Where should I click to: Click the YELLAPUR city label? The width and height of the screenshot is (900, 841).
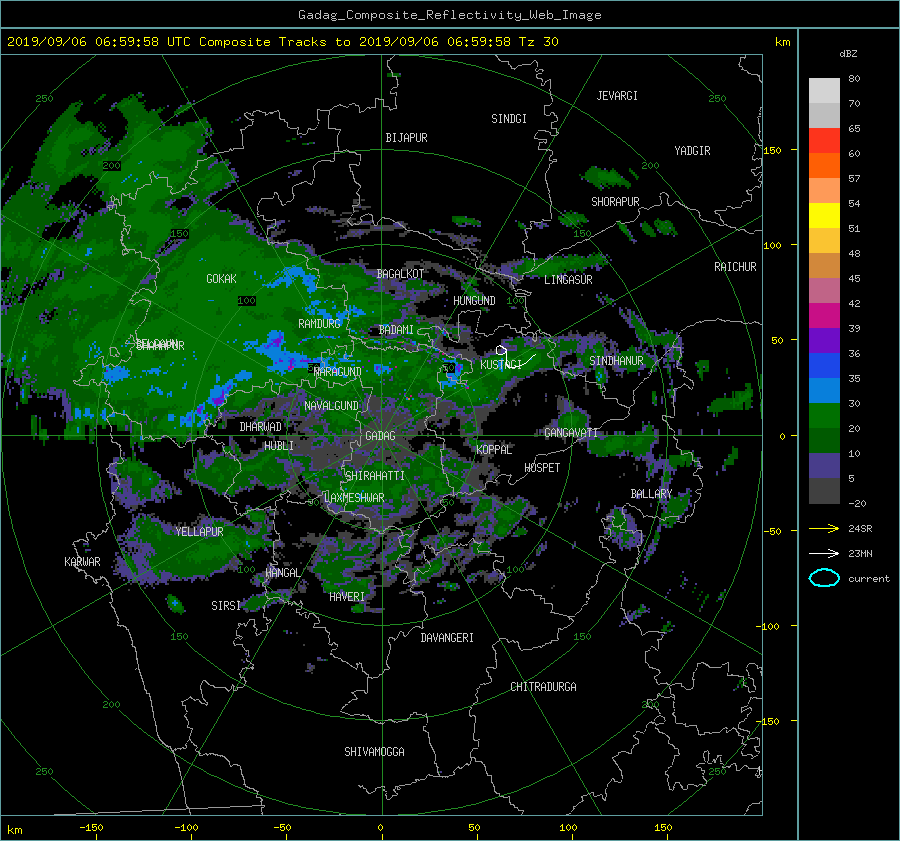(x=199, y=532)
